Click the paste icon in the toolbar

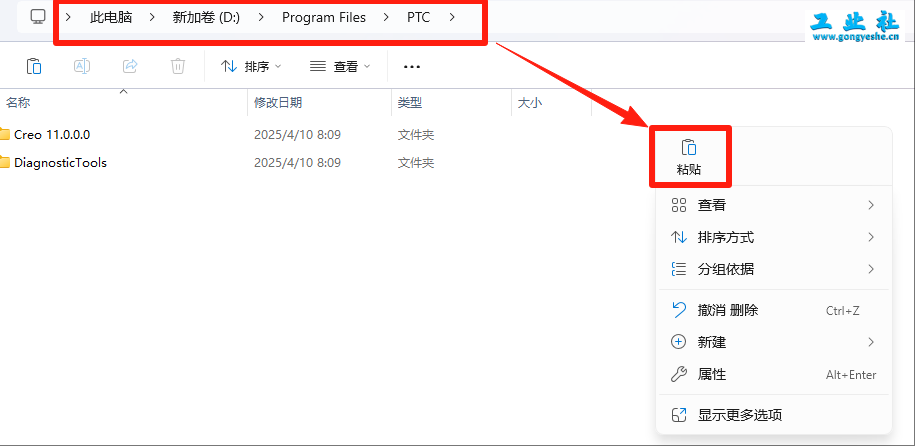click(x=34, y=66)
